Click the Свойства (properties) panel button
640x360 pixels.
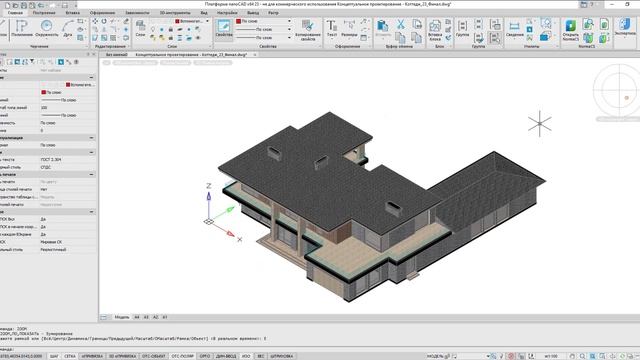224,29
